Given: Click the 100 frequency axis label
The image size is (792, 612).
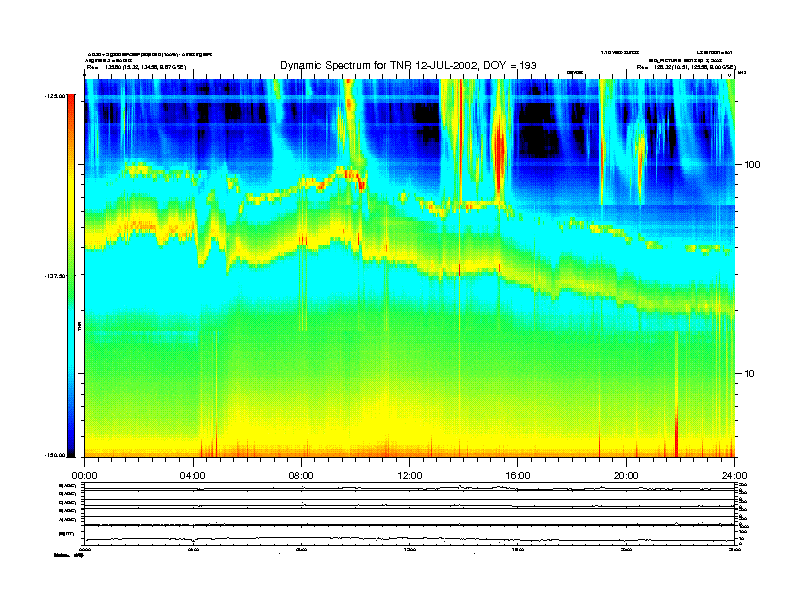Looking at the screenshot, I should 752,165.
